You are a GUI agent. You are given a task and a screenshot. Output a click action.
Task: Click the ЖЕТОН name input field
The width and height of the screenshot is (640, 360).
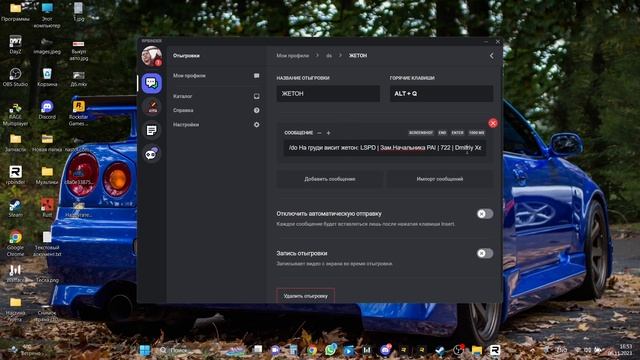[328, 93]
